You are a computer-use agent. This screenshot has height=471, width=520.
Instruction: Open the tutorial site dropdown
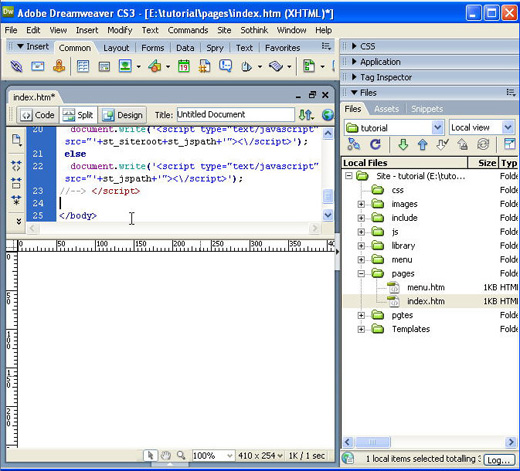(x=437, y=128)
